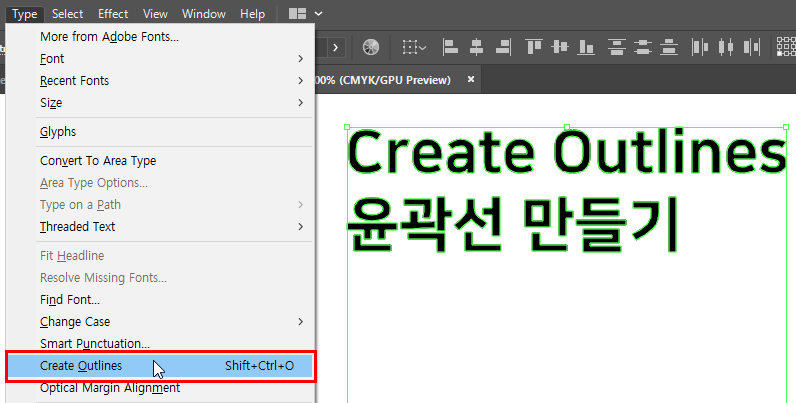Expand the Recent Fonts submenu
This screenshot has width=796, height=403.
pyautogui.click(x=170, y=81)
